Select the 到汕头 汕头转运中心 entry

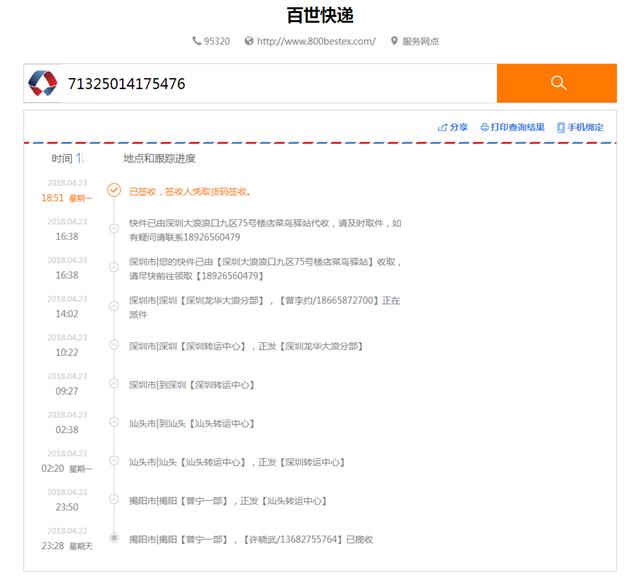tap(192, 424)
